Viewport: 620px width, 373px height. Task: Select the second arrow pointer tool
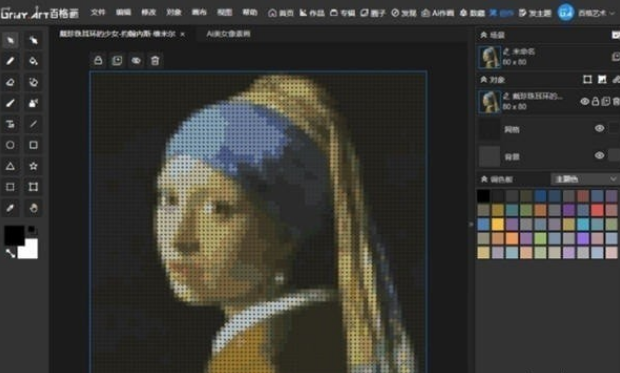pos(33,40)
